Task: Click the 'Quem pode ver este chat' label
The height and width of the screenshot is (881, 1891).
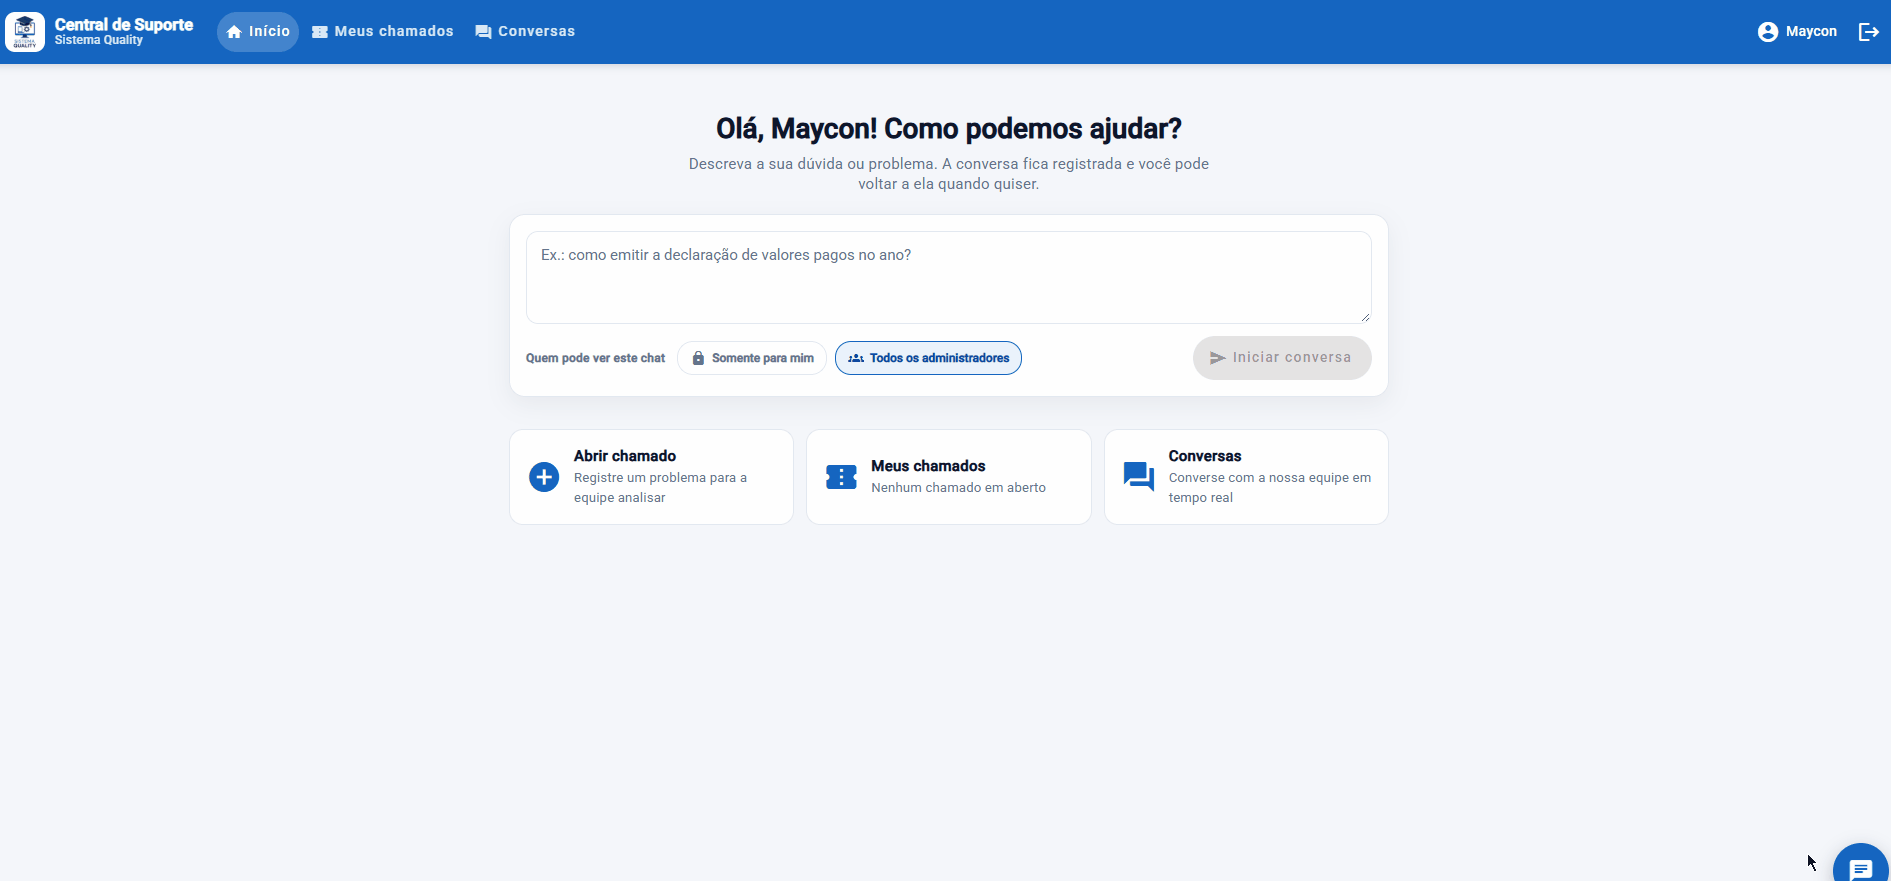Action: click(595, 358)
